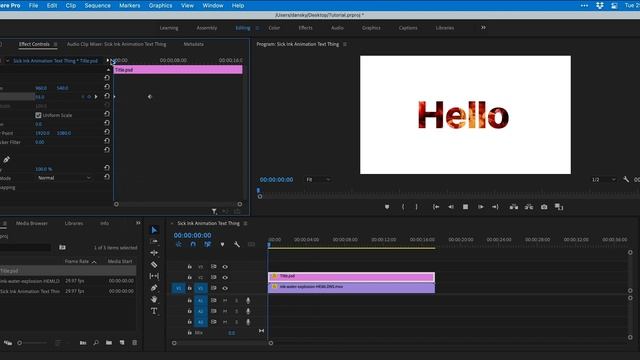Toggle V1 track output eye

[x=225, y=288]
